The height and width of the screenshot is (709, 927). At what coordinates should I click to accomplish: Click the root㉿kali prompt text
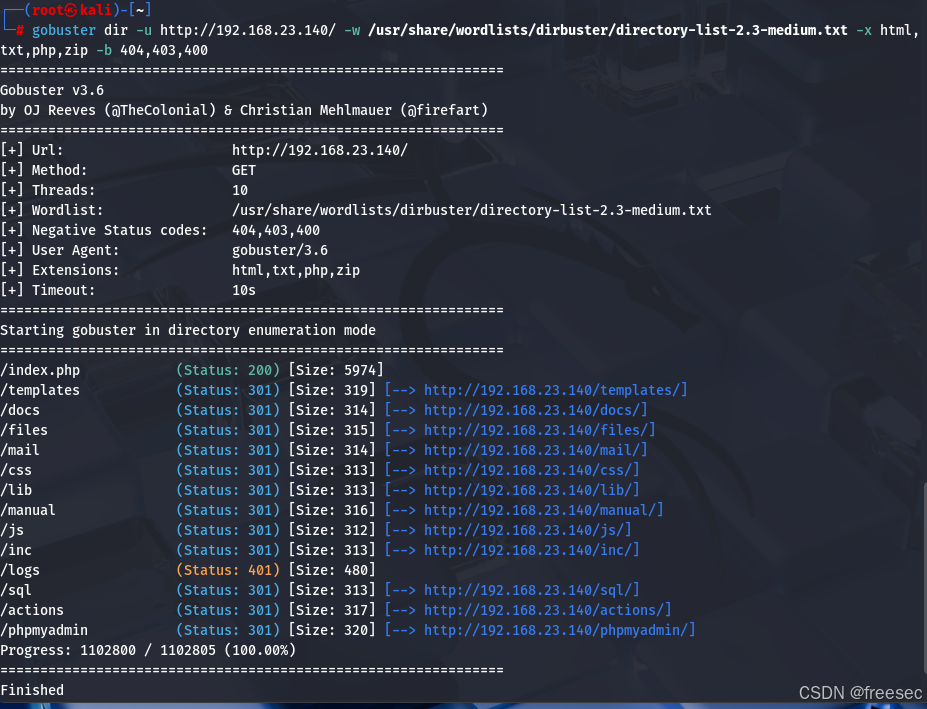click(72, 10)
